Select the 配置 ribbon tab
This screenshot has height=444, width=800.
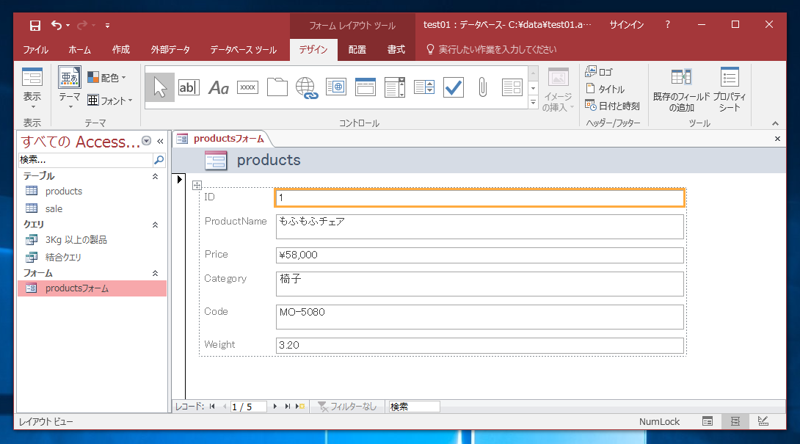pos(357,50)
